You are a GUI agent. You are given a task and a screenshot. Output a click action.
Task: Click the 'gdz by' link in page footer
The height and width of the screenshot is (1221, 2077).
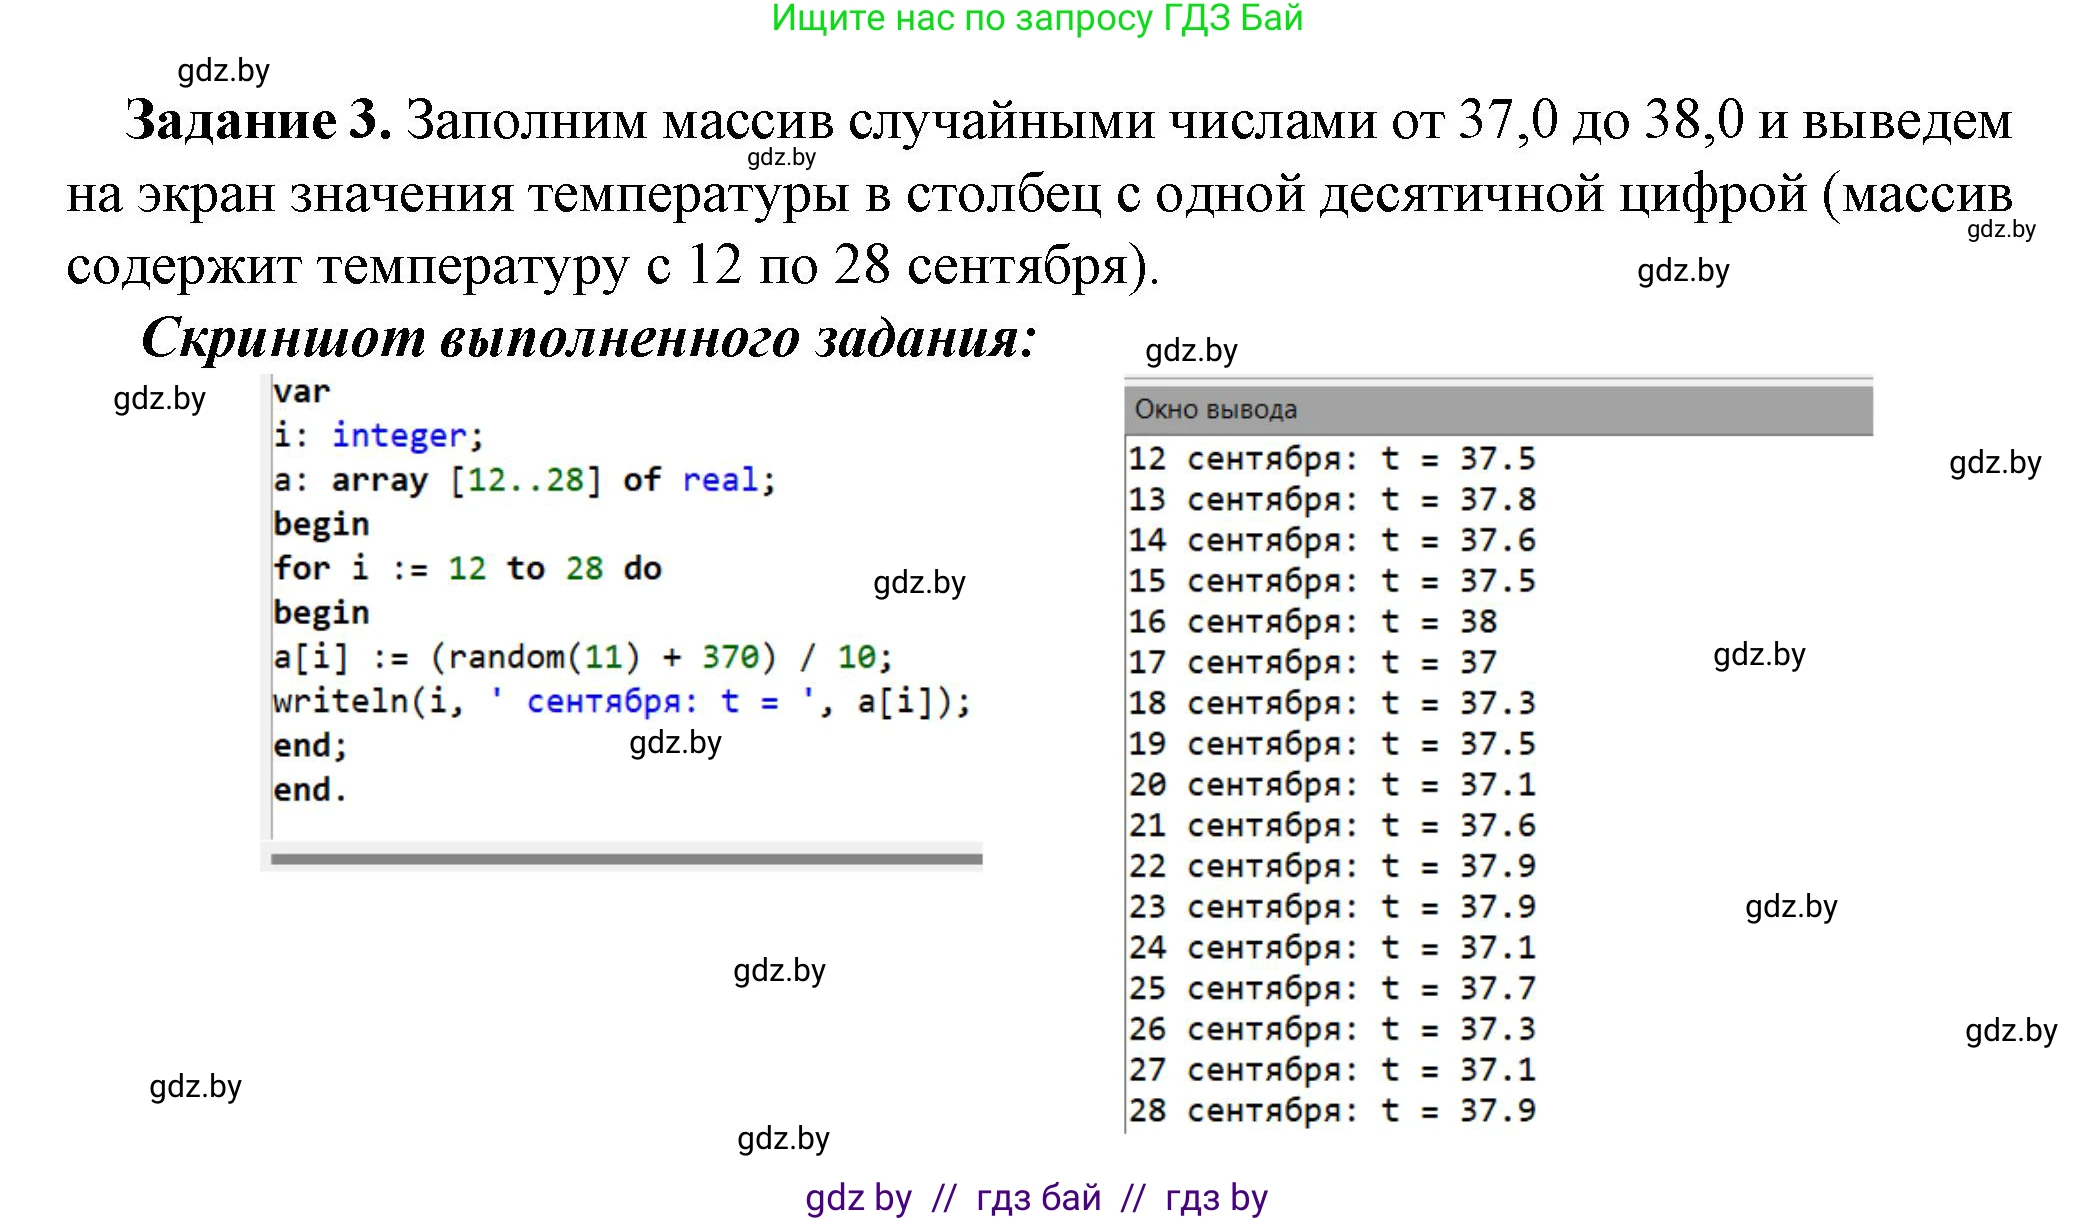(858, 1196)
